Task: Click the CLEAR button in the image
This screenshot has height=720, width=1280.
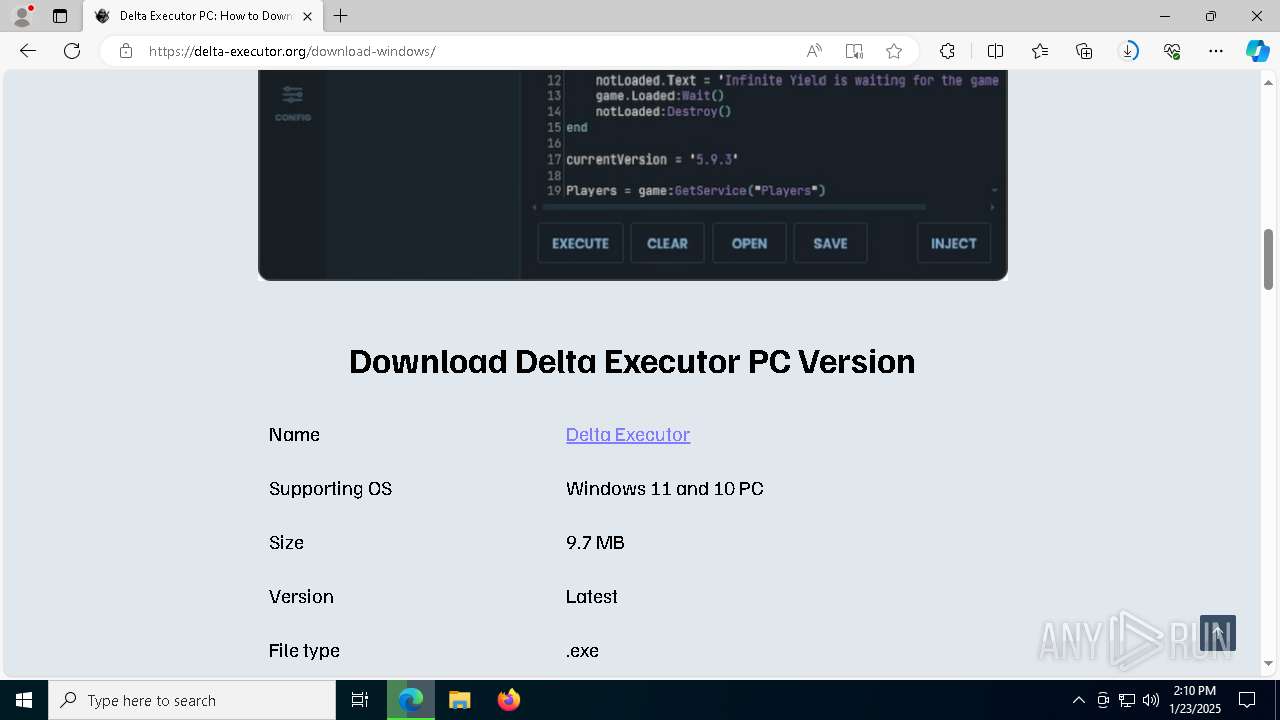Action: [667, 243]
